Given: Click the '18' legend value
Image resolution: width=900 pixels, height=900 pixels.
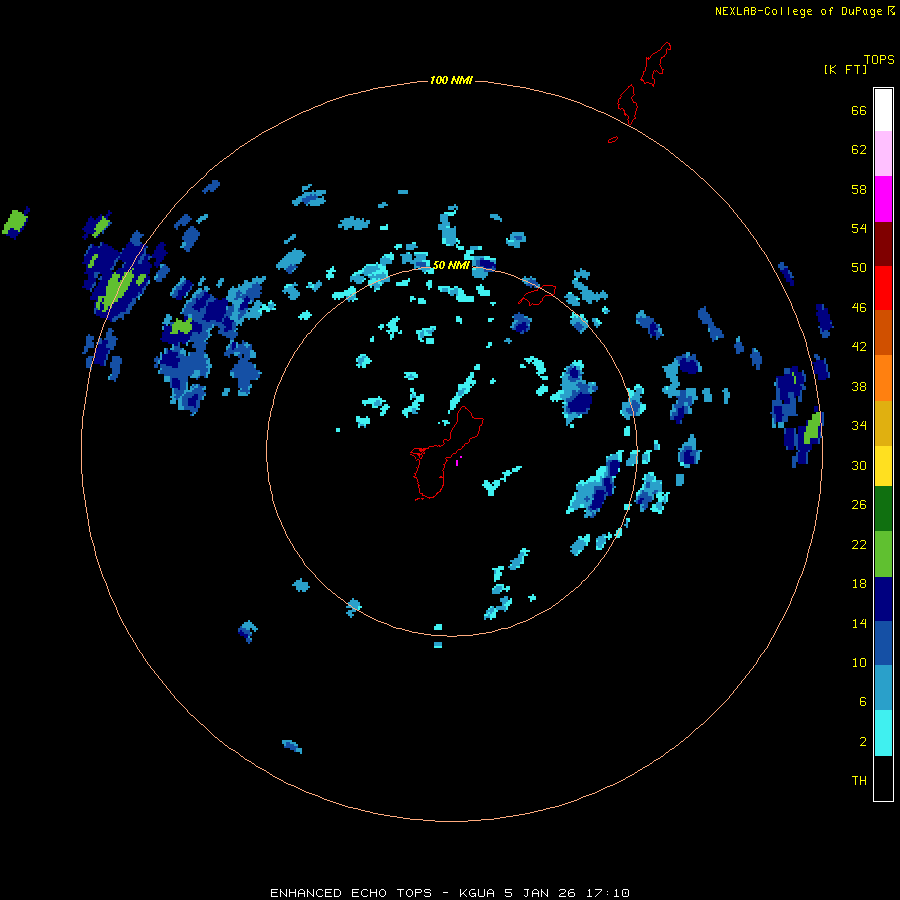Looking at the screenshot, I should tap(859, 584).
